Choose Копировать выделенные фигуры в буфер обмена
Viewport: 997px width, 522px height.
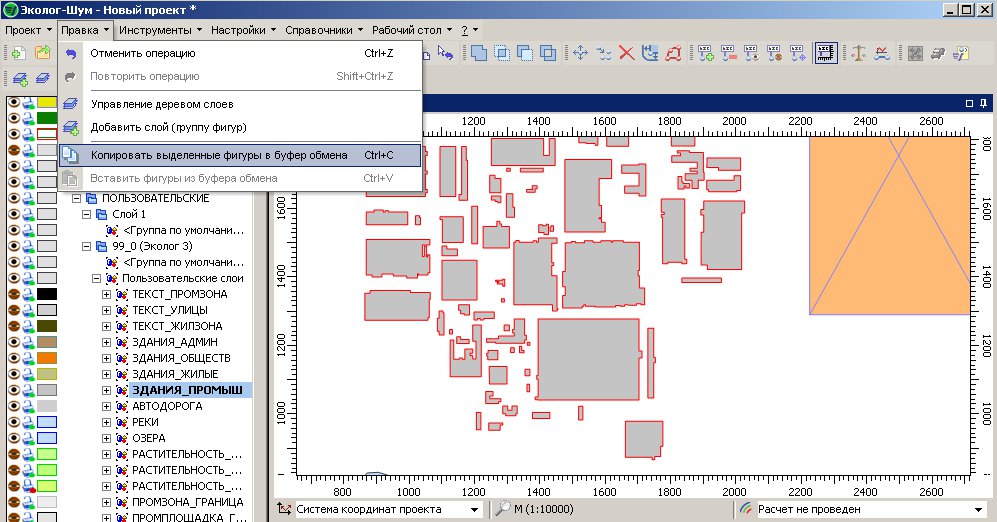[x=219, y=155]
